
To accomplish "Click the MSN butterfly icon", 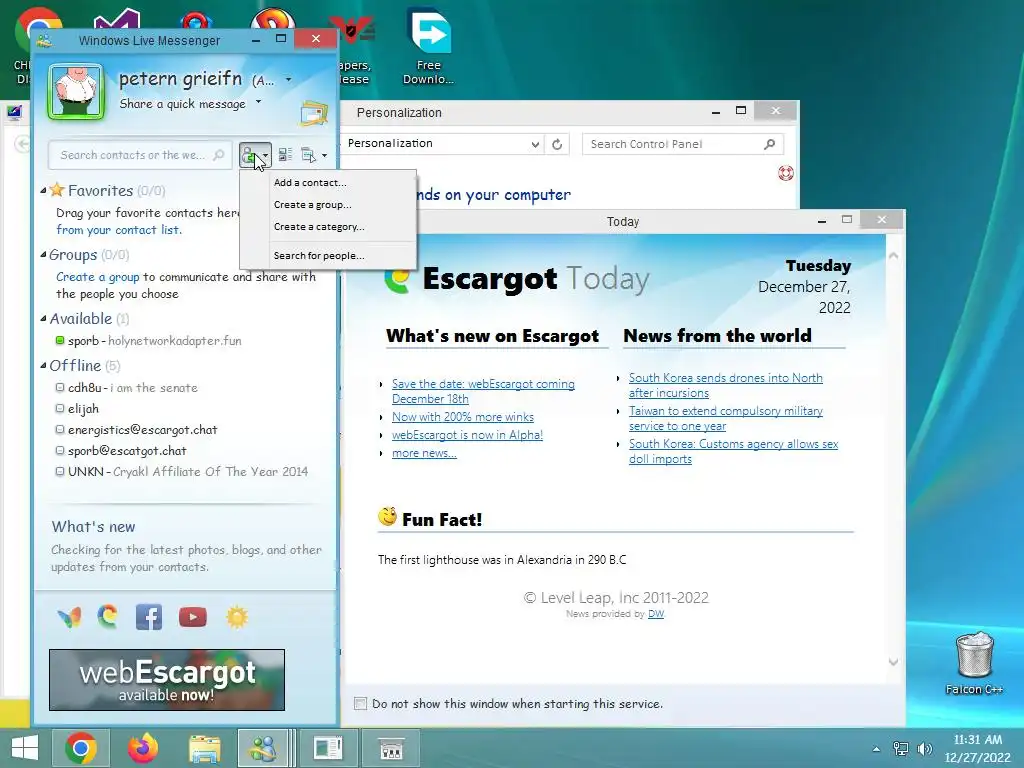I will pyautogui.click(x=69, y=617).
